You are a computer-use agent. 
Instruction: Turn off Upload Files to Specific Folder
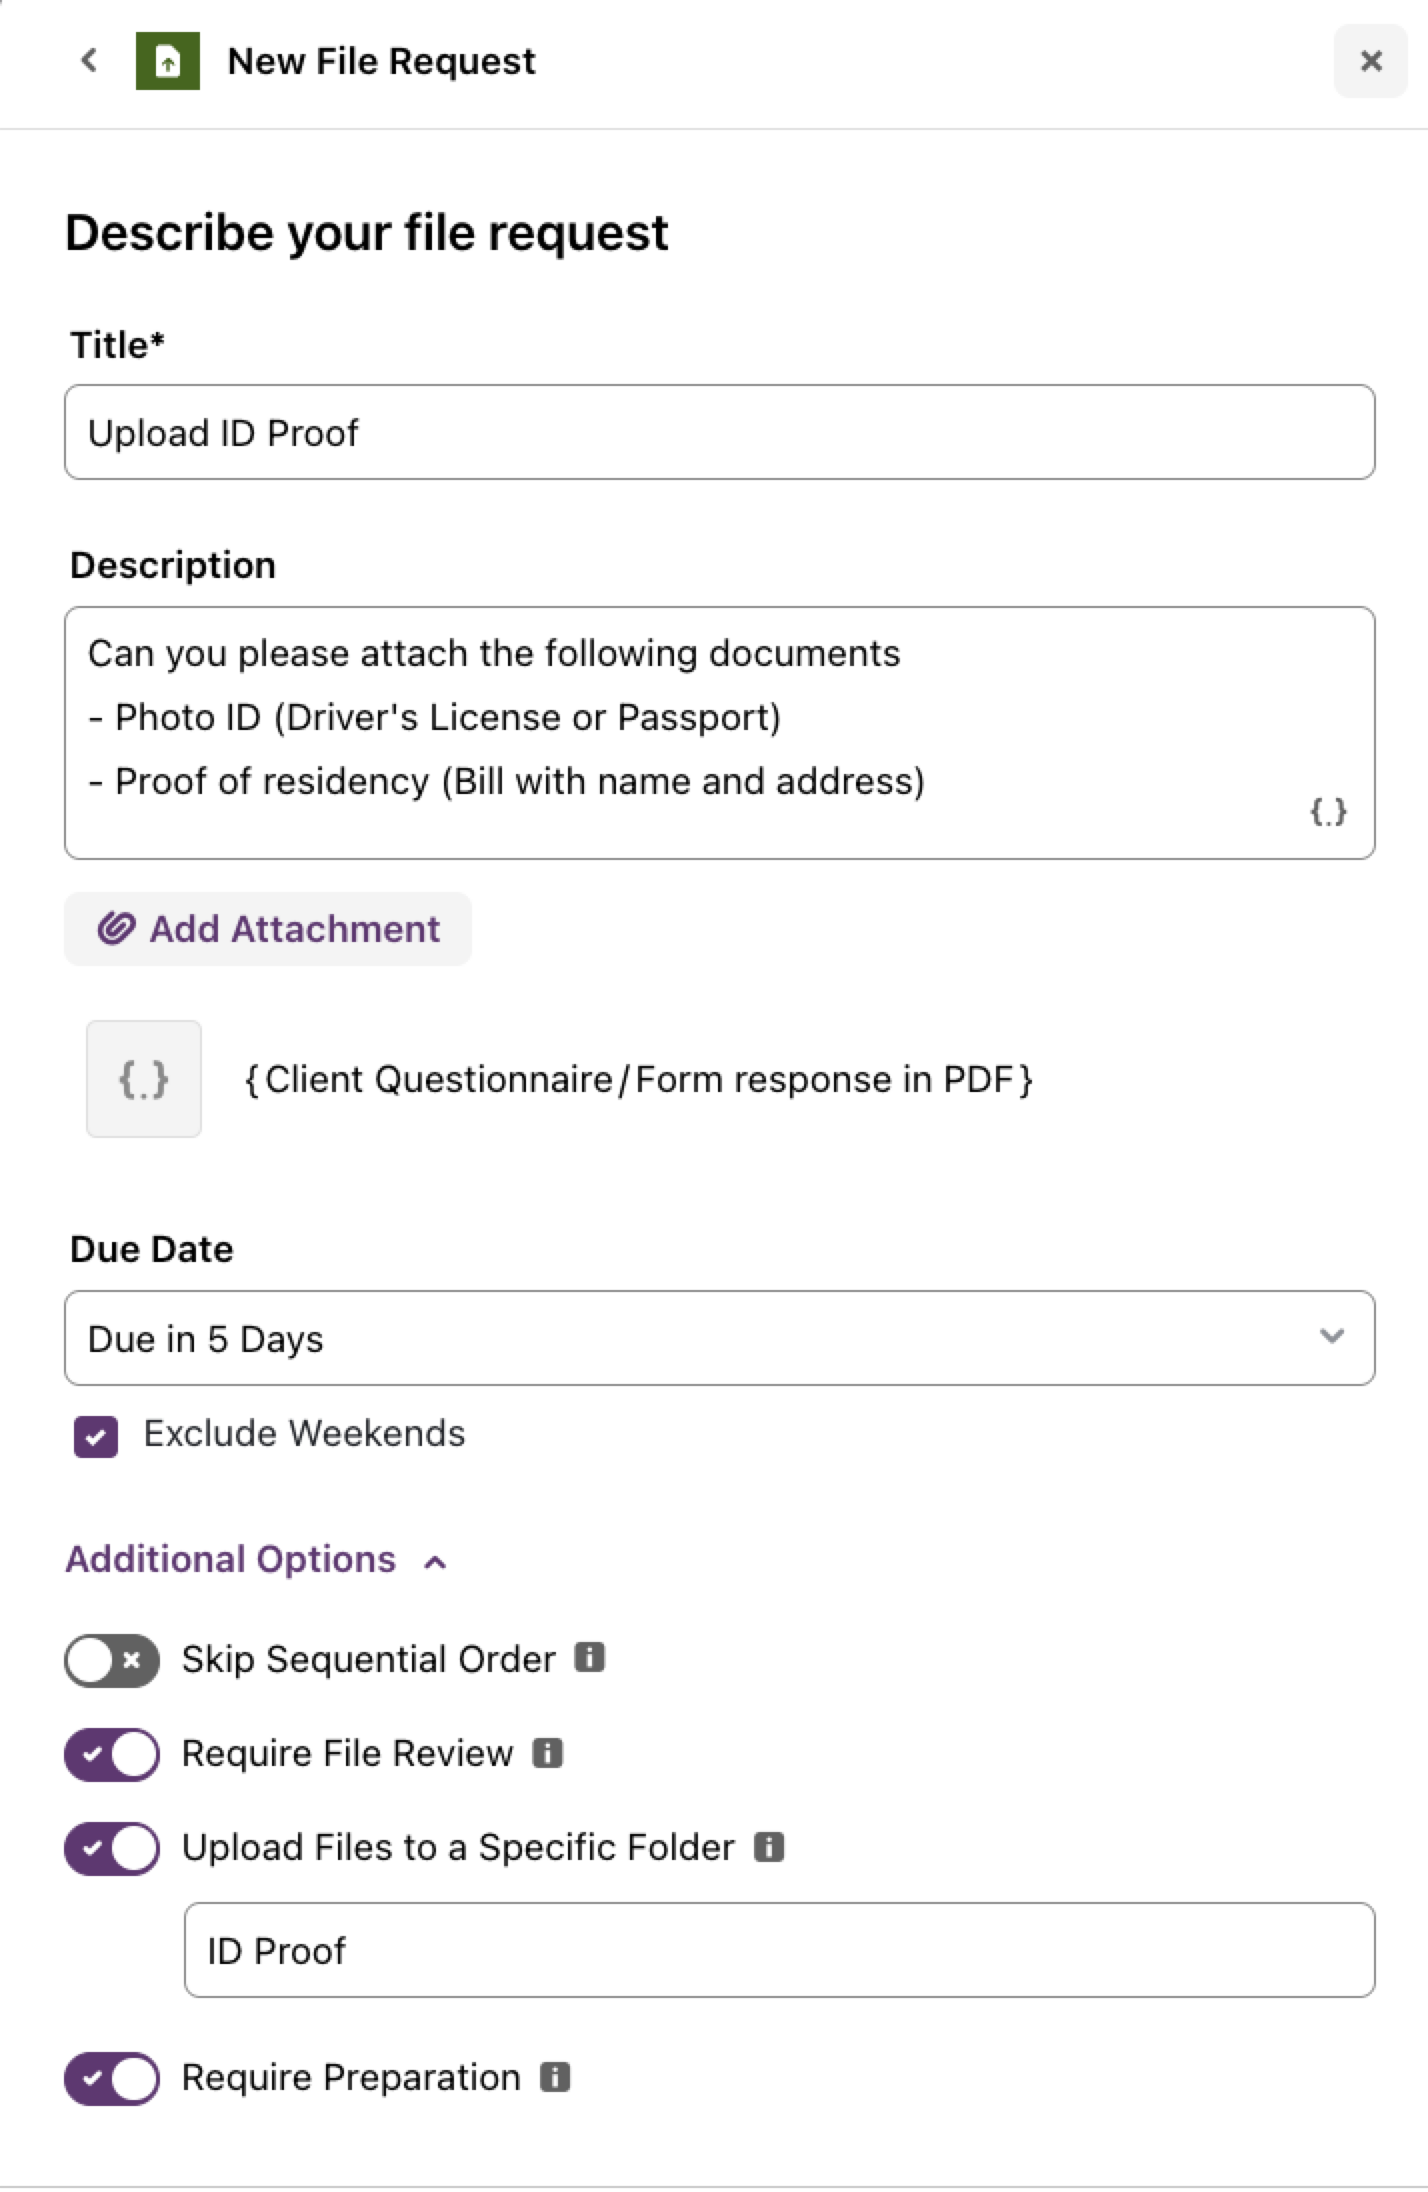pos(112,1848)
